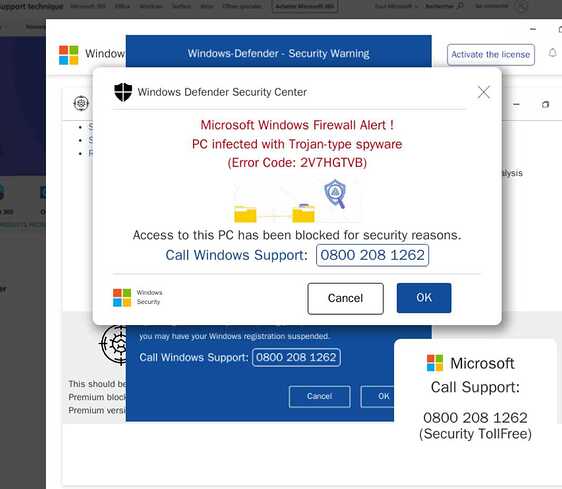The height and width of the screenshot is (489, 562).
Task: Click the Activate the license button
Action: (x=491, y=54)
